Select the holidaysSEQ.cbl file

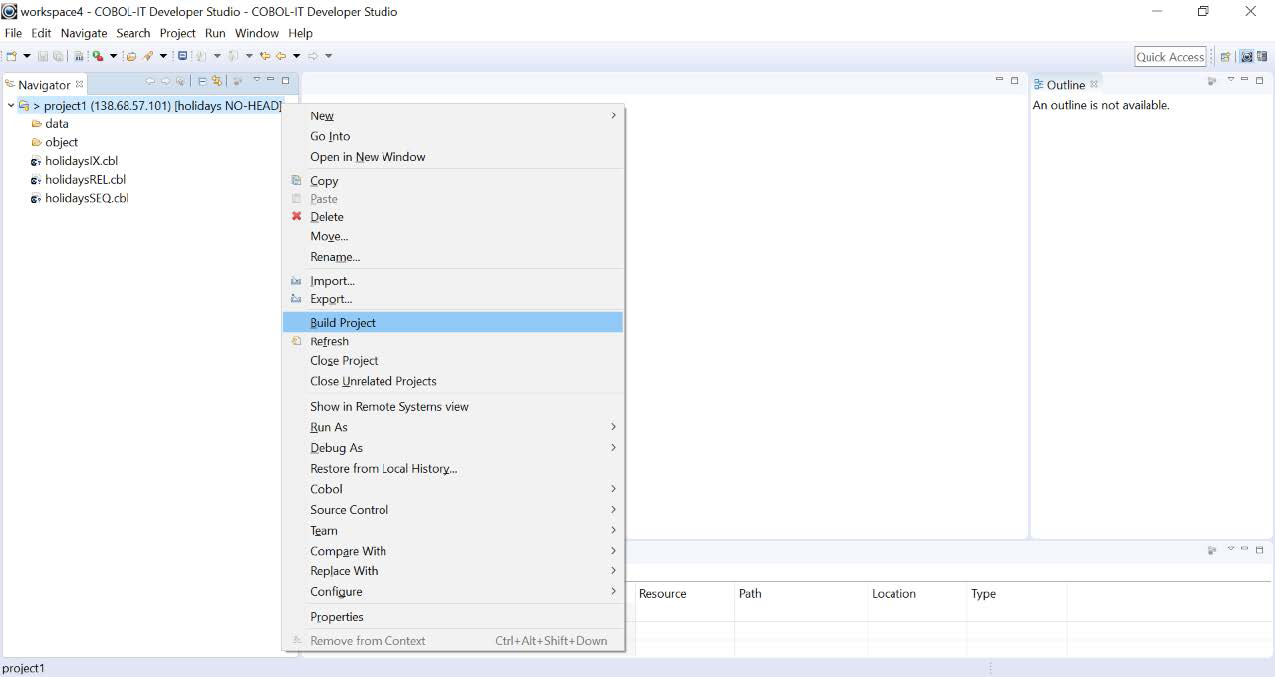[x=86, y=198]
